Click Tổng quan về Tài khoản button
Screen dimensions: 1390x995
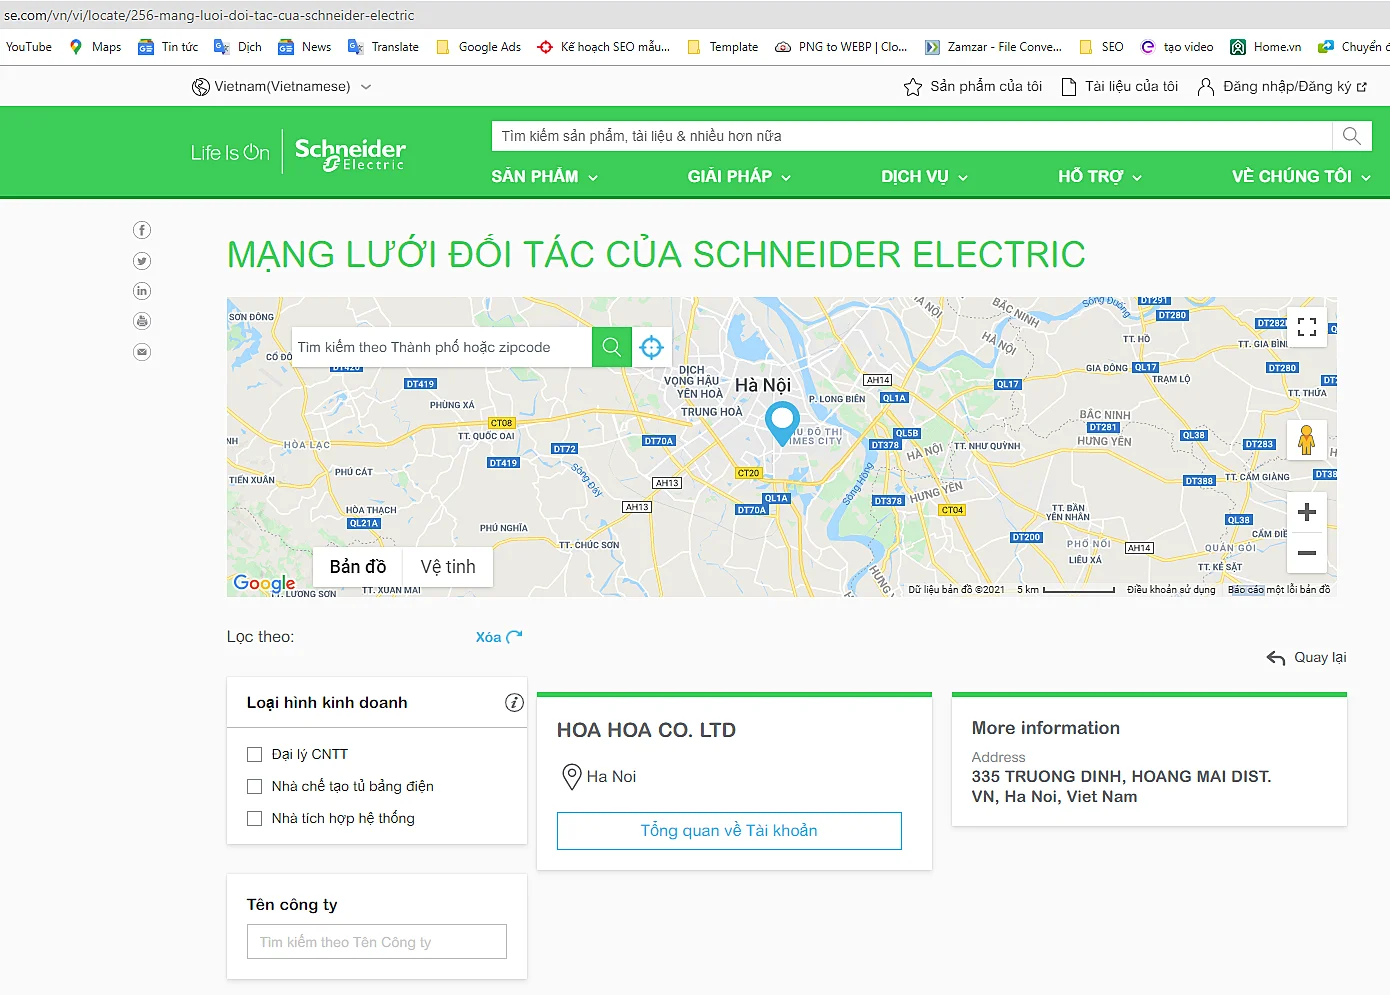point(729,831)
